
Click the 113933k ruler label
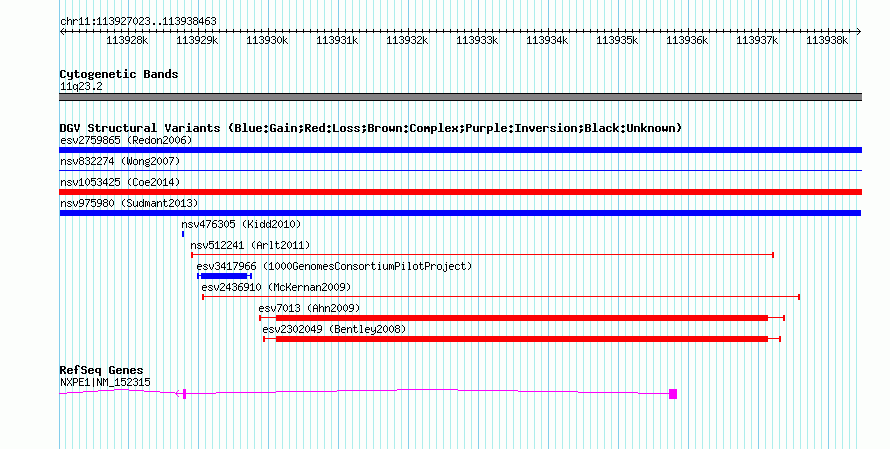[477, 41]
